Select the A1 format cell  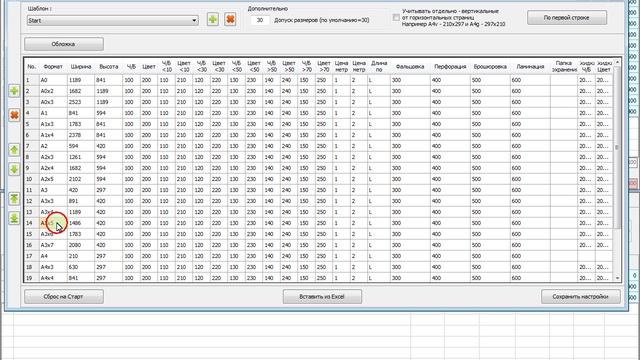[53, 113]
